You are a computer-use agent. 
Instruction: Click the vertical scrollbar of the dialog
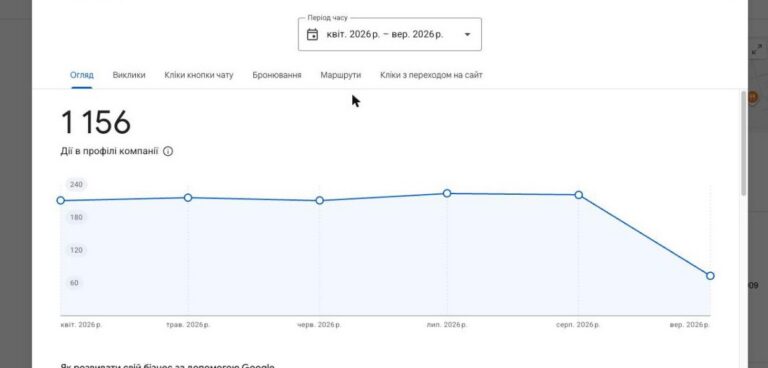click(744, 144)
